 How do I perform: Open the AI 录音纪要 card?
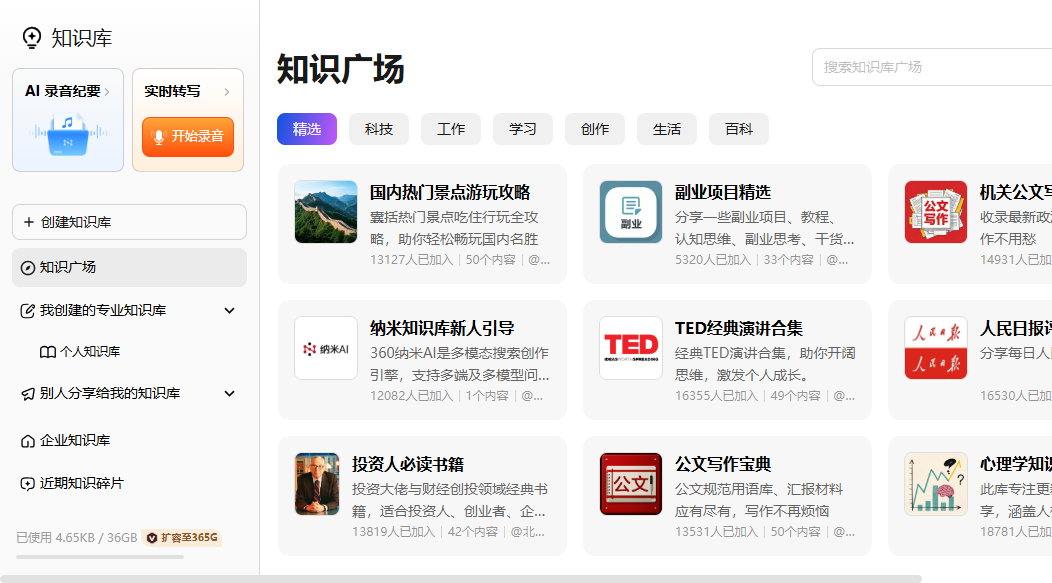pyautogui.click(x=68, y=120)
